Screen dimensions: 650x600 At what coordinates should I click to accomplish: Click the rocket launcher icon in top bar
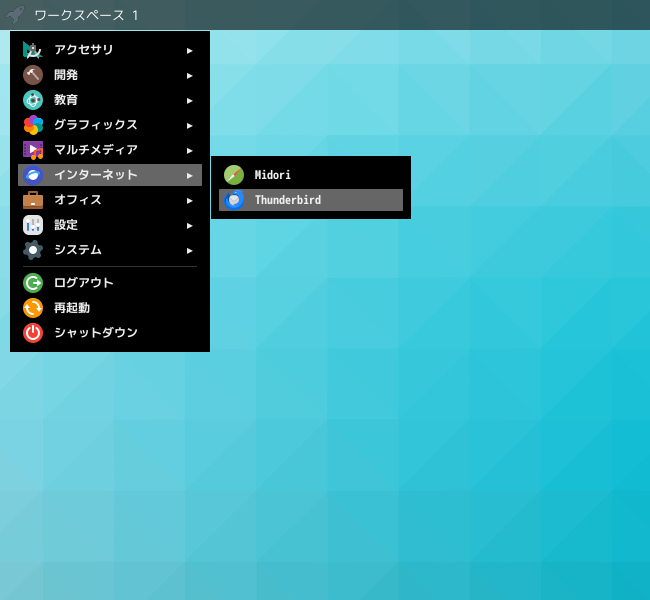click(x=15, y=15)
